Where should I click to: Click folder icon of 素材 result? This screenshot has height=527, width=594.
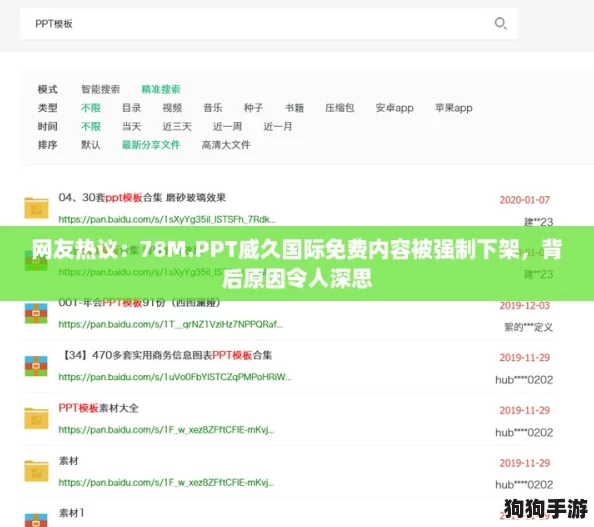tap(36, 471)
